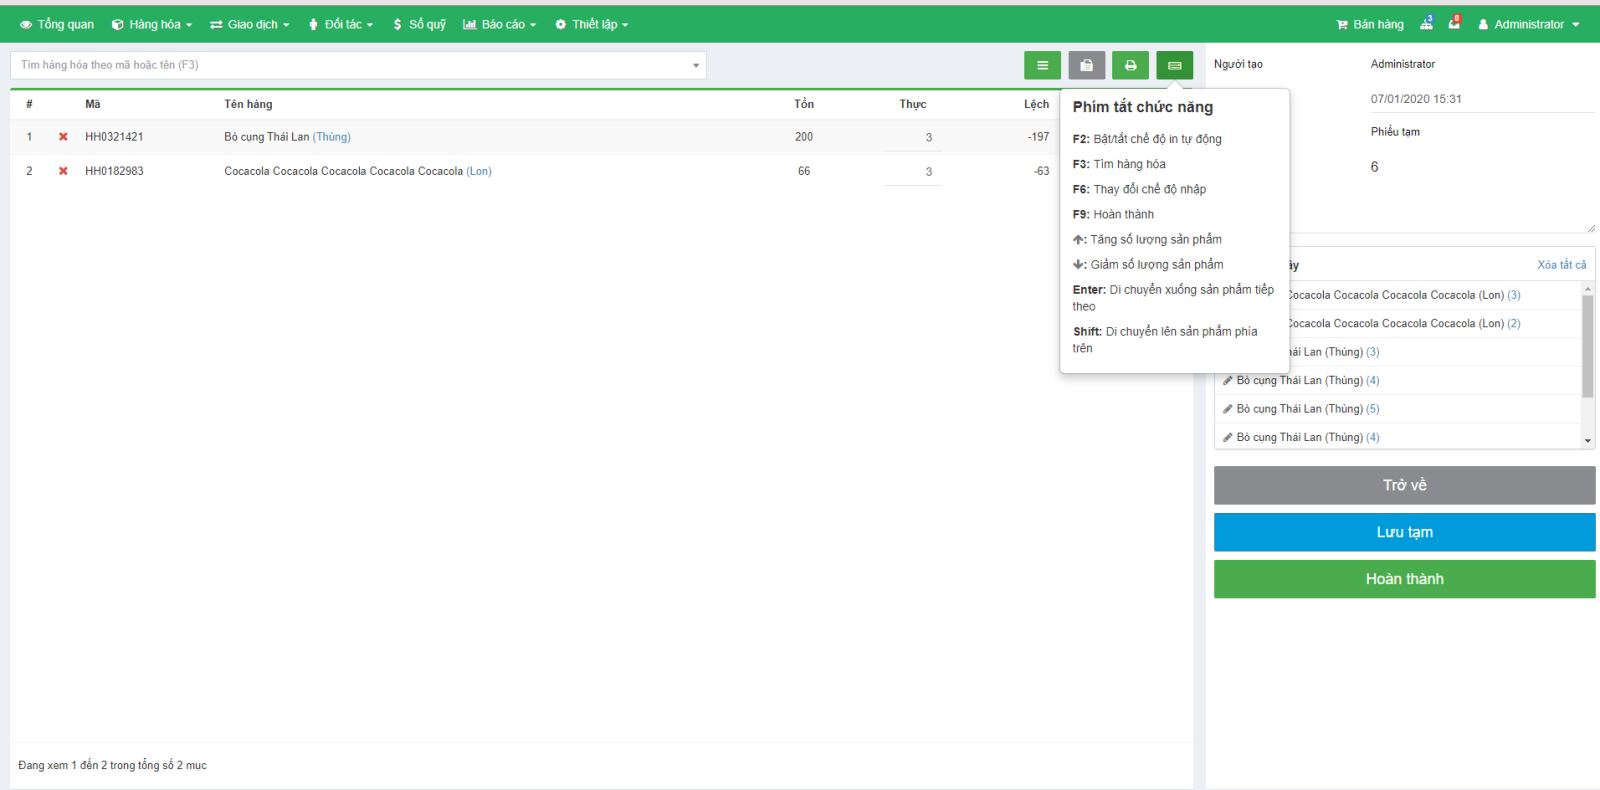Open the Sổ quỹ menu item
Viewport: 1600px width, 790px height.
click(x=419, y=24)
